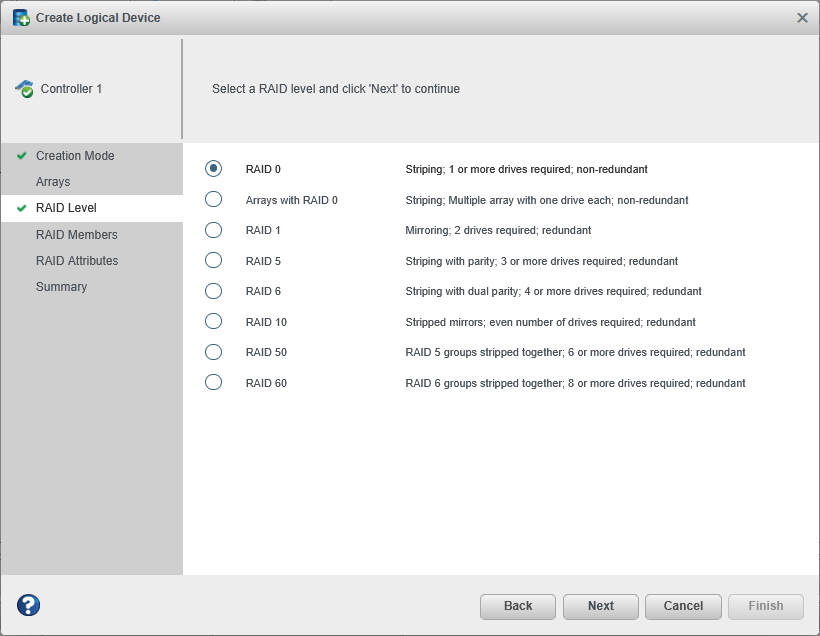Pick the RAID 5 radio button
This screenshot has height=636, width=820.
click(x=213, y=261)
